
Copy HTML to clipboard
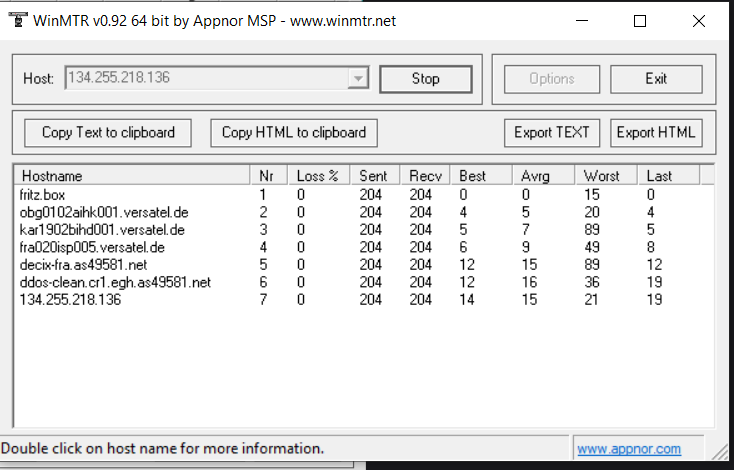click(x=293, y=132)
